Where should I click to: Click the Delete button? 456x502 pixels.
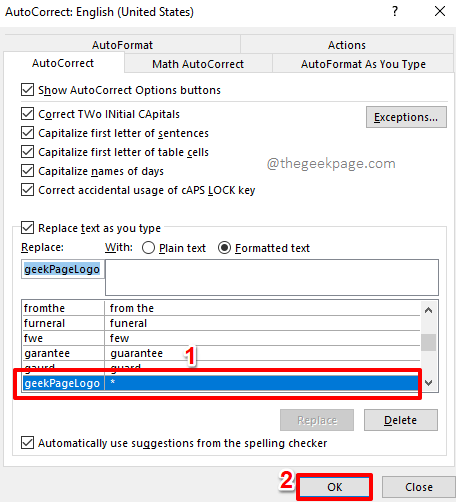pos(401,420)
